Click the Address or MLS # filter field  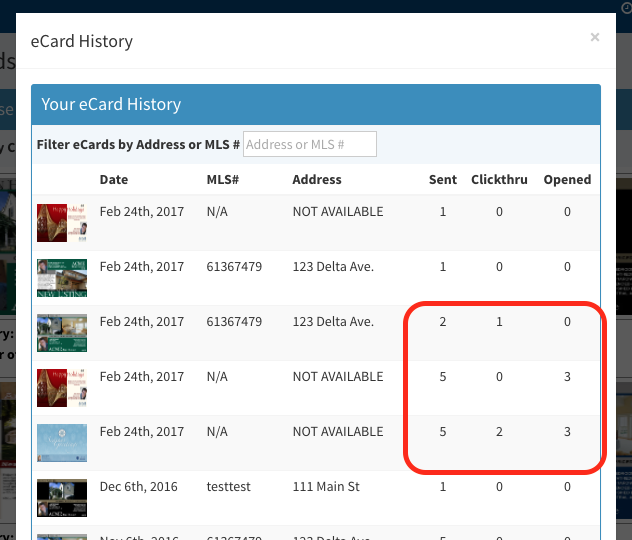pos(310,144)
